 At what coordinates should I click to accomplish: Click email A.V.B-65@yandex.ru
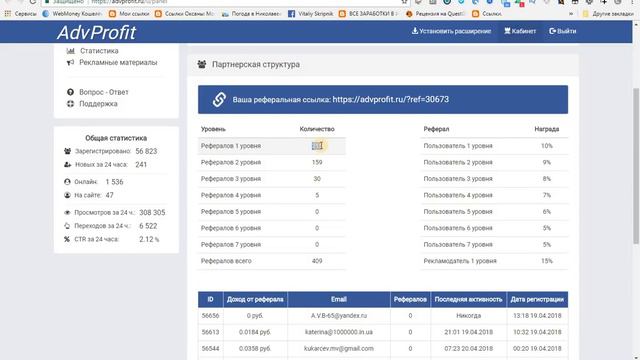click(339, 316)
